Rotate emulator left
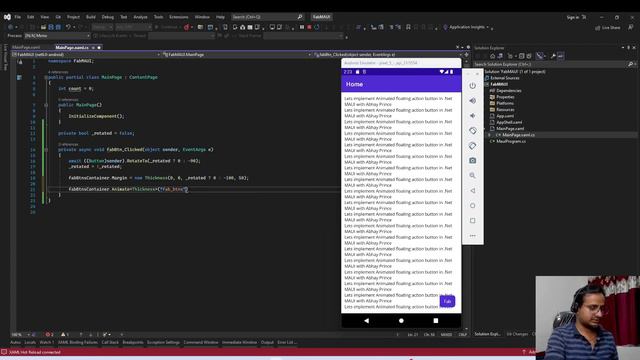This screenshot has width=640, height=360. click(x=472, y=131)
